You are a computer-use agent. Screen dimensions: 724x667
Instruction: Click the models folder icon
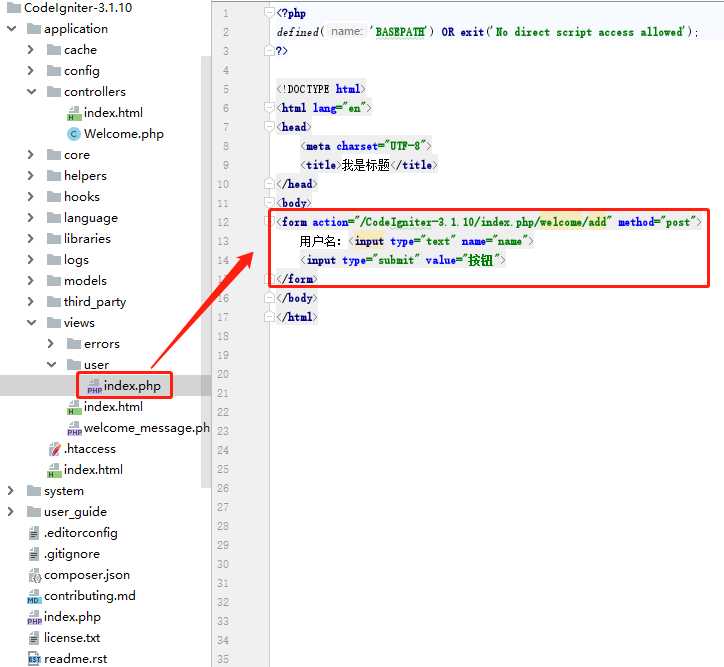(x=54, y=281)
